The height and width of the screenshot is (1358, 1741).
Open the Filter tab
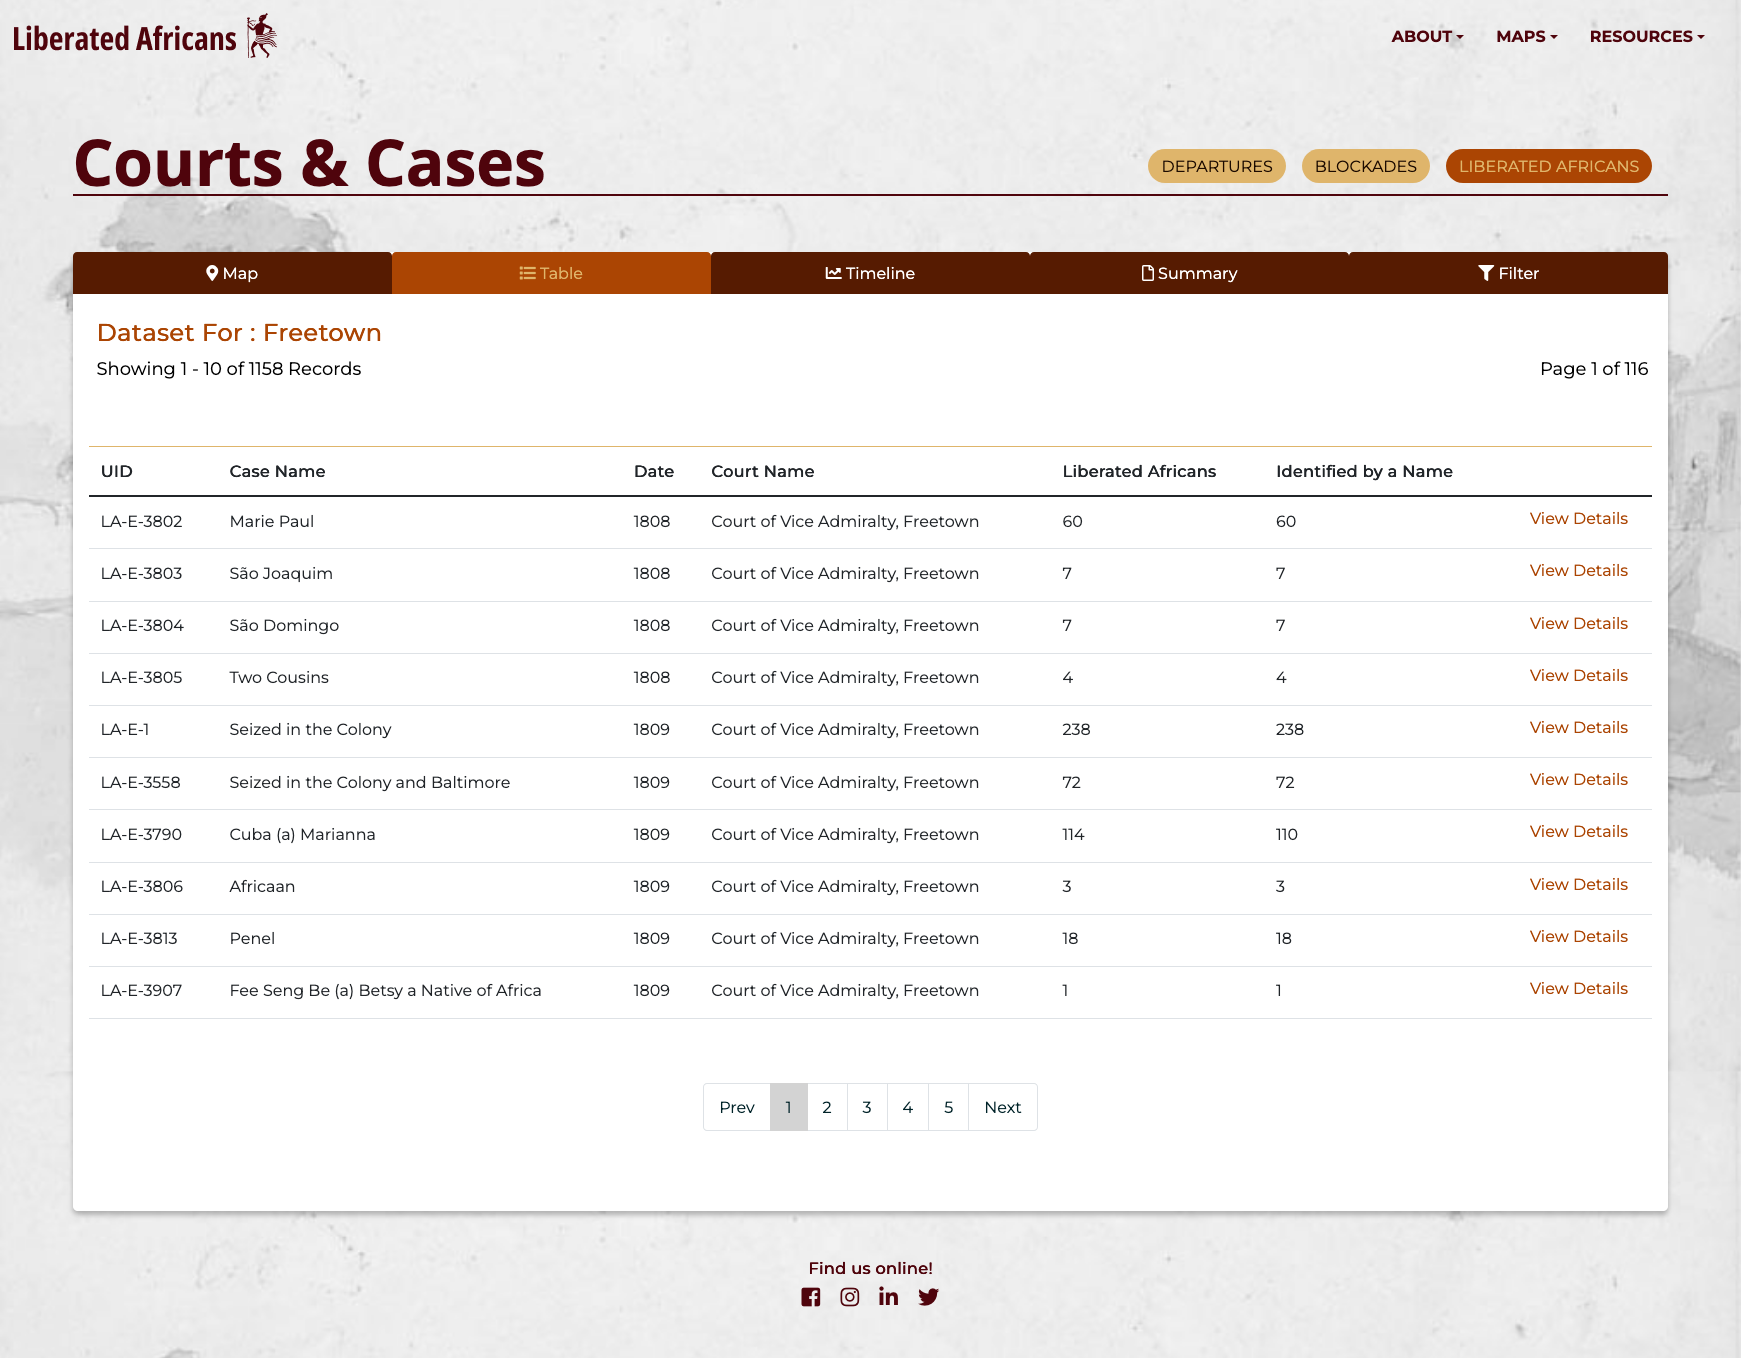tap(1508, 273)
